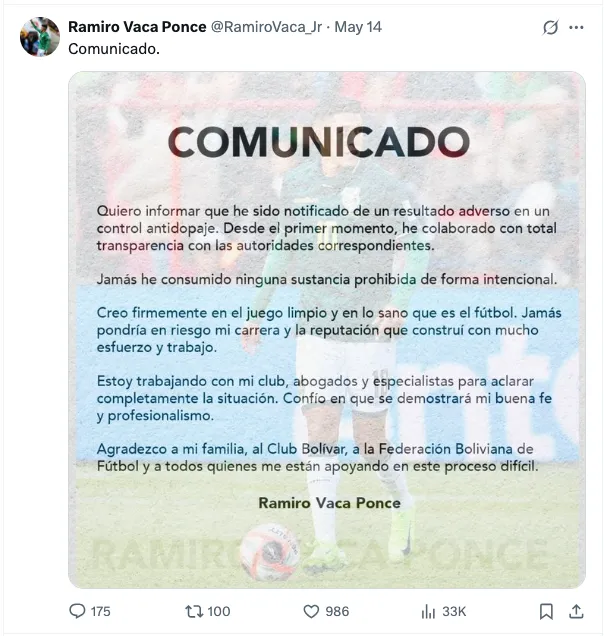This screenshot has width=604, height=636.
Task: Click Ramiro Vaca Ponce's profile avatar
Action: 40,37
